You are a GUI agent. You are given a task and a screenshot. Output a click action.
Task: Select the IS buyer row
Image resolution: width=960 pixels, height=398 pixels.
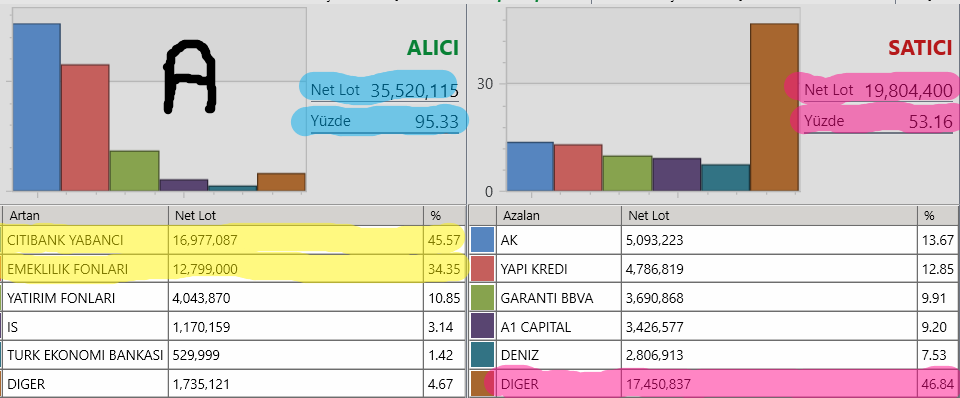(x=232, y=326)
